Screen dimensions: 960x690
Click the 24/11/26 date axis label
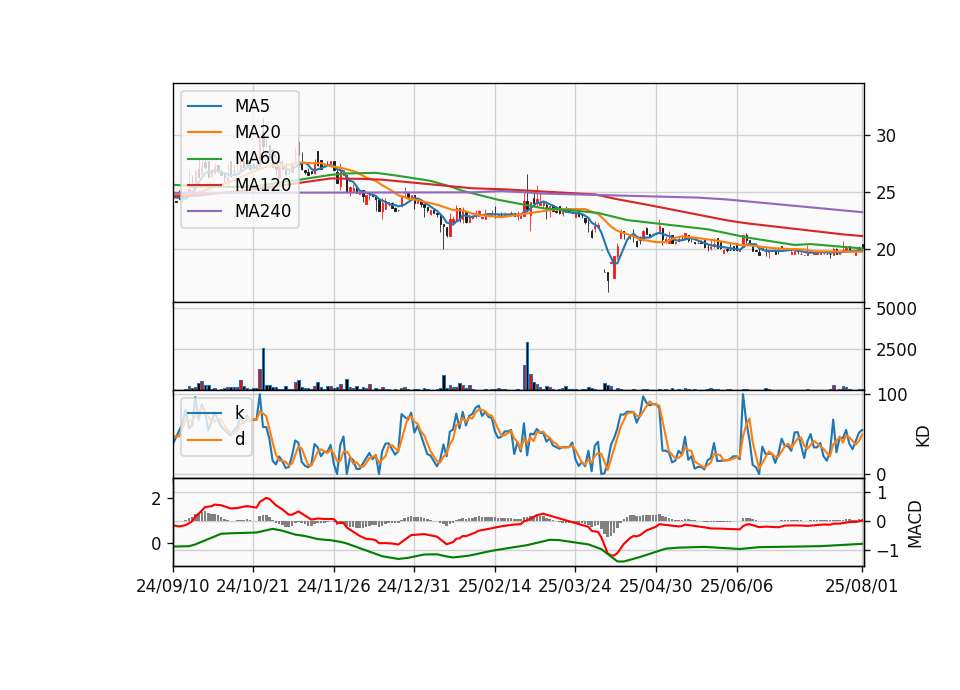point(334,586)
